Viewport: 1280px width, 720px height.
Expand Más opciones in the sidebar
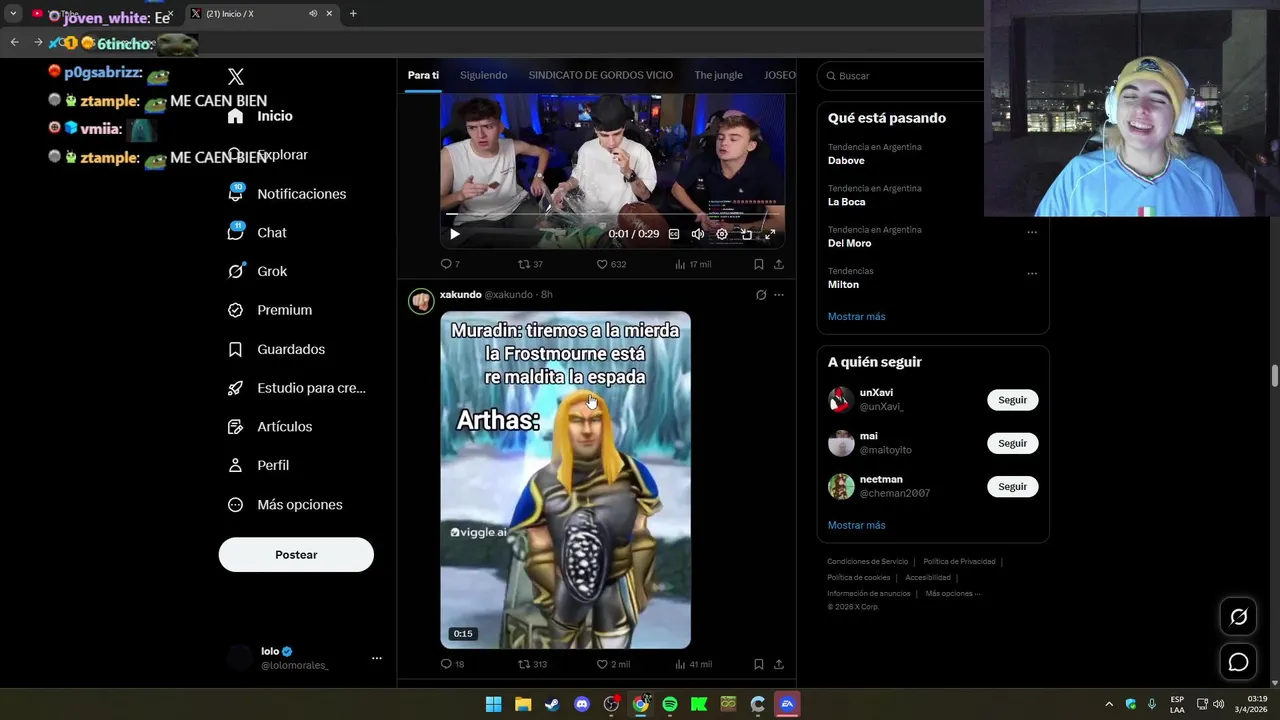tap(285, 505)
